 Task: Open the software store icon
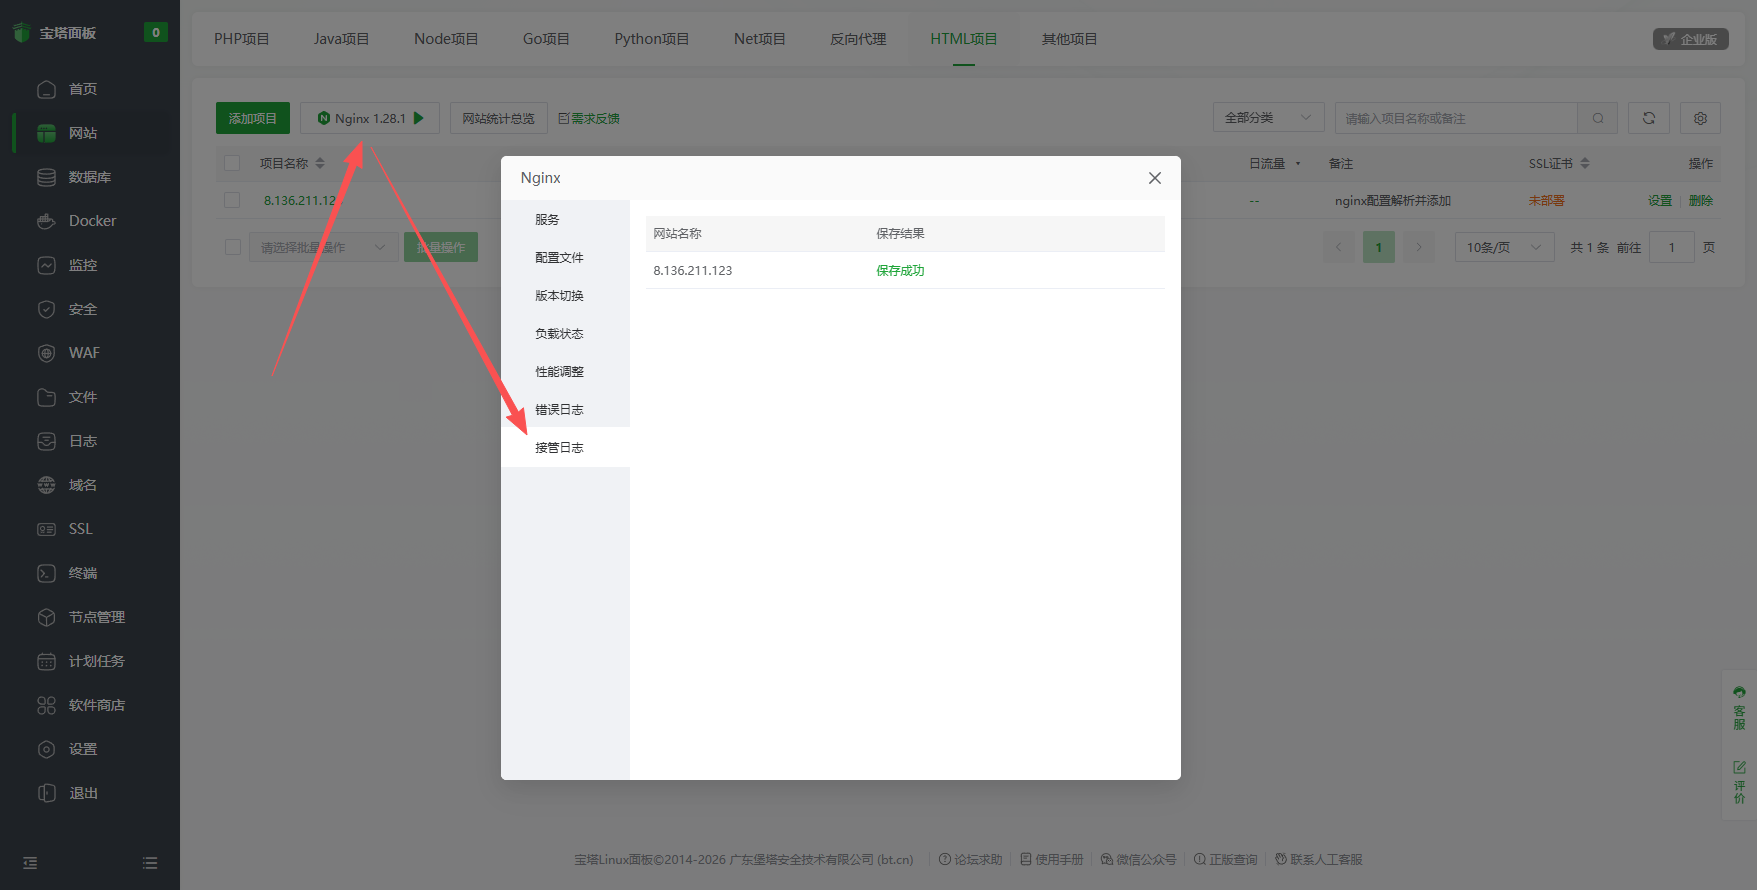tap(46, 705)
